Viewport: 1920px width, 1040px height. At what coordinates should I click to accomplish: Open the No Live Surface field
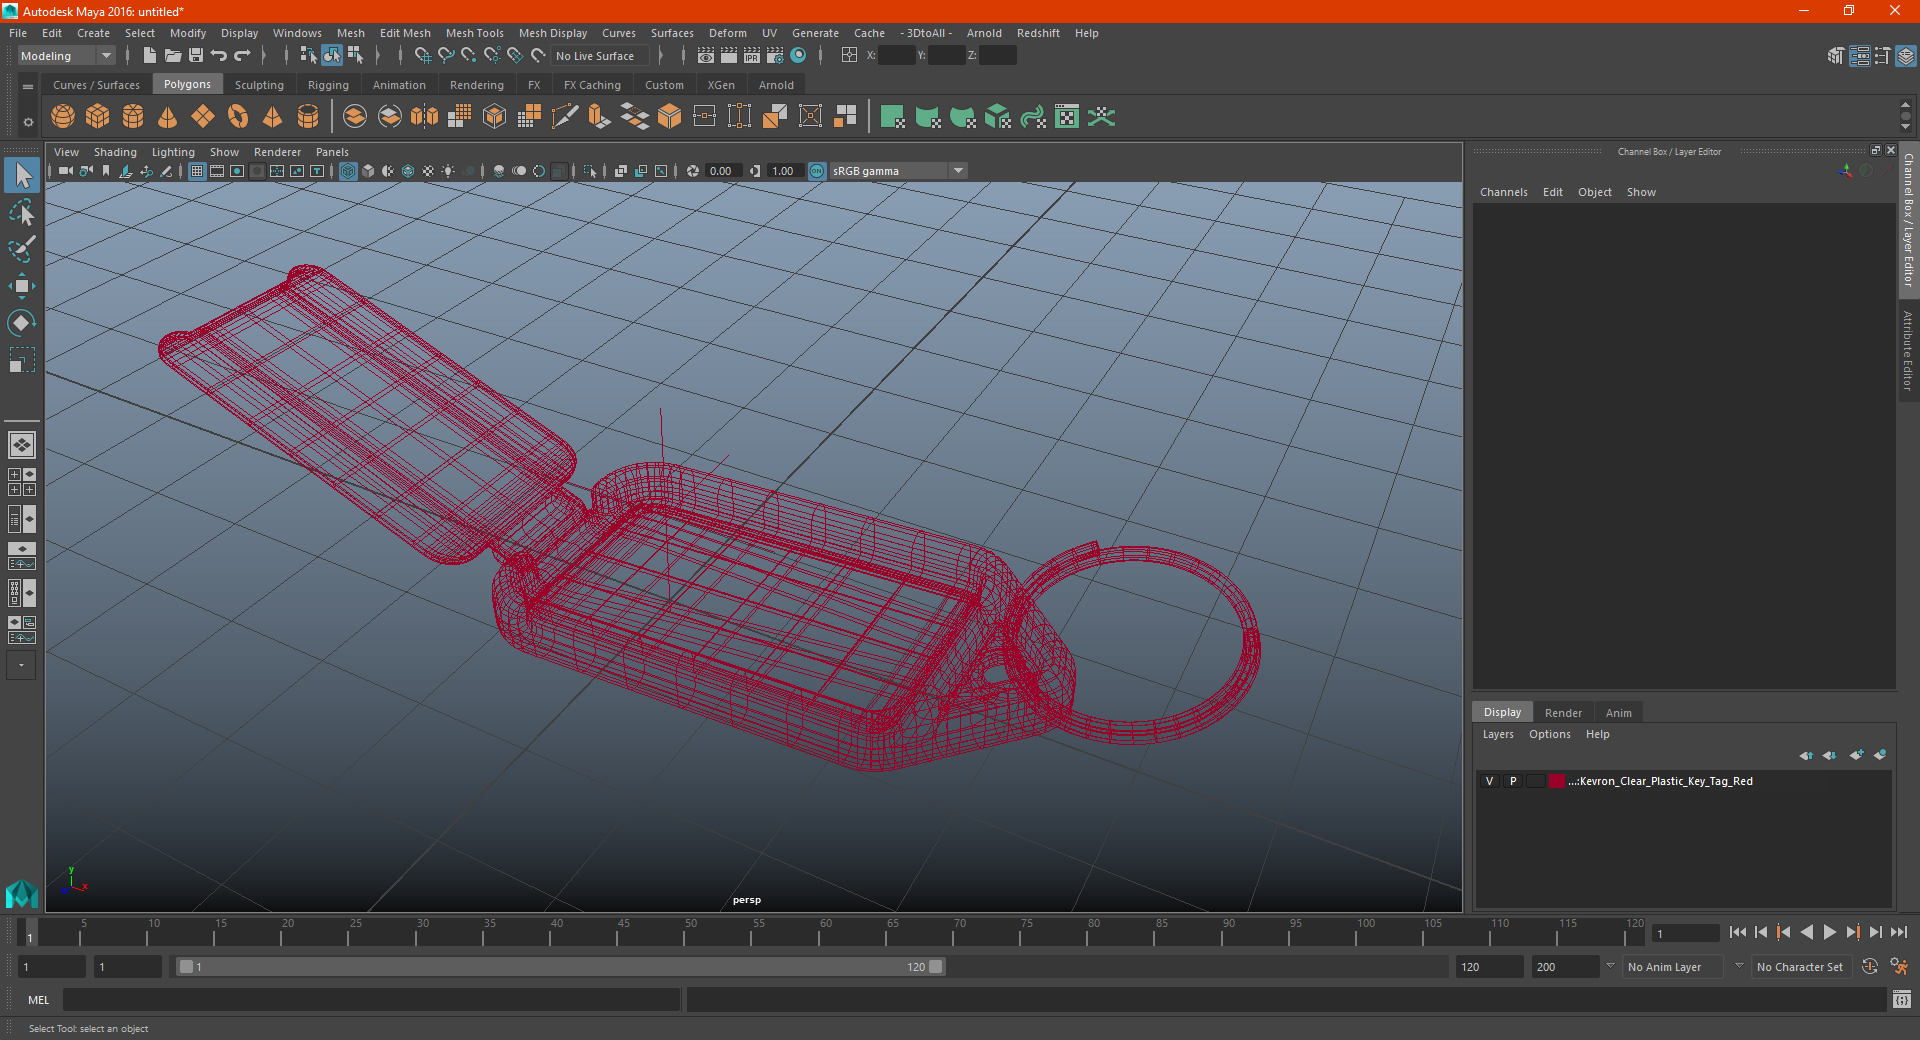pos(600,56)
